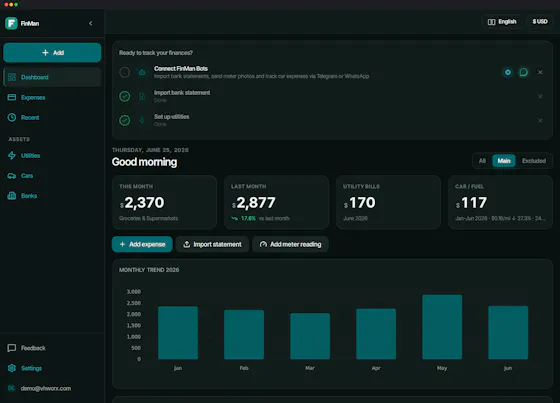Open the Utility Bills $170 card
The width and height of the screenshot is (560, 403).
(388, 202)
